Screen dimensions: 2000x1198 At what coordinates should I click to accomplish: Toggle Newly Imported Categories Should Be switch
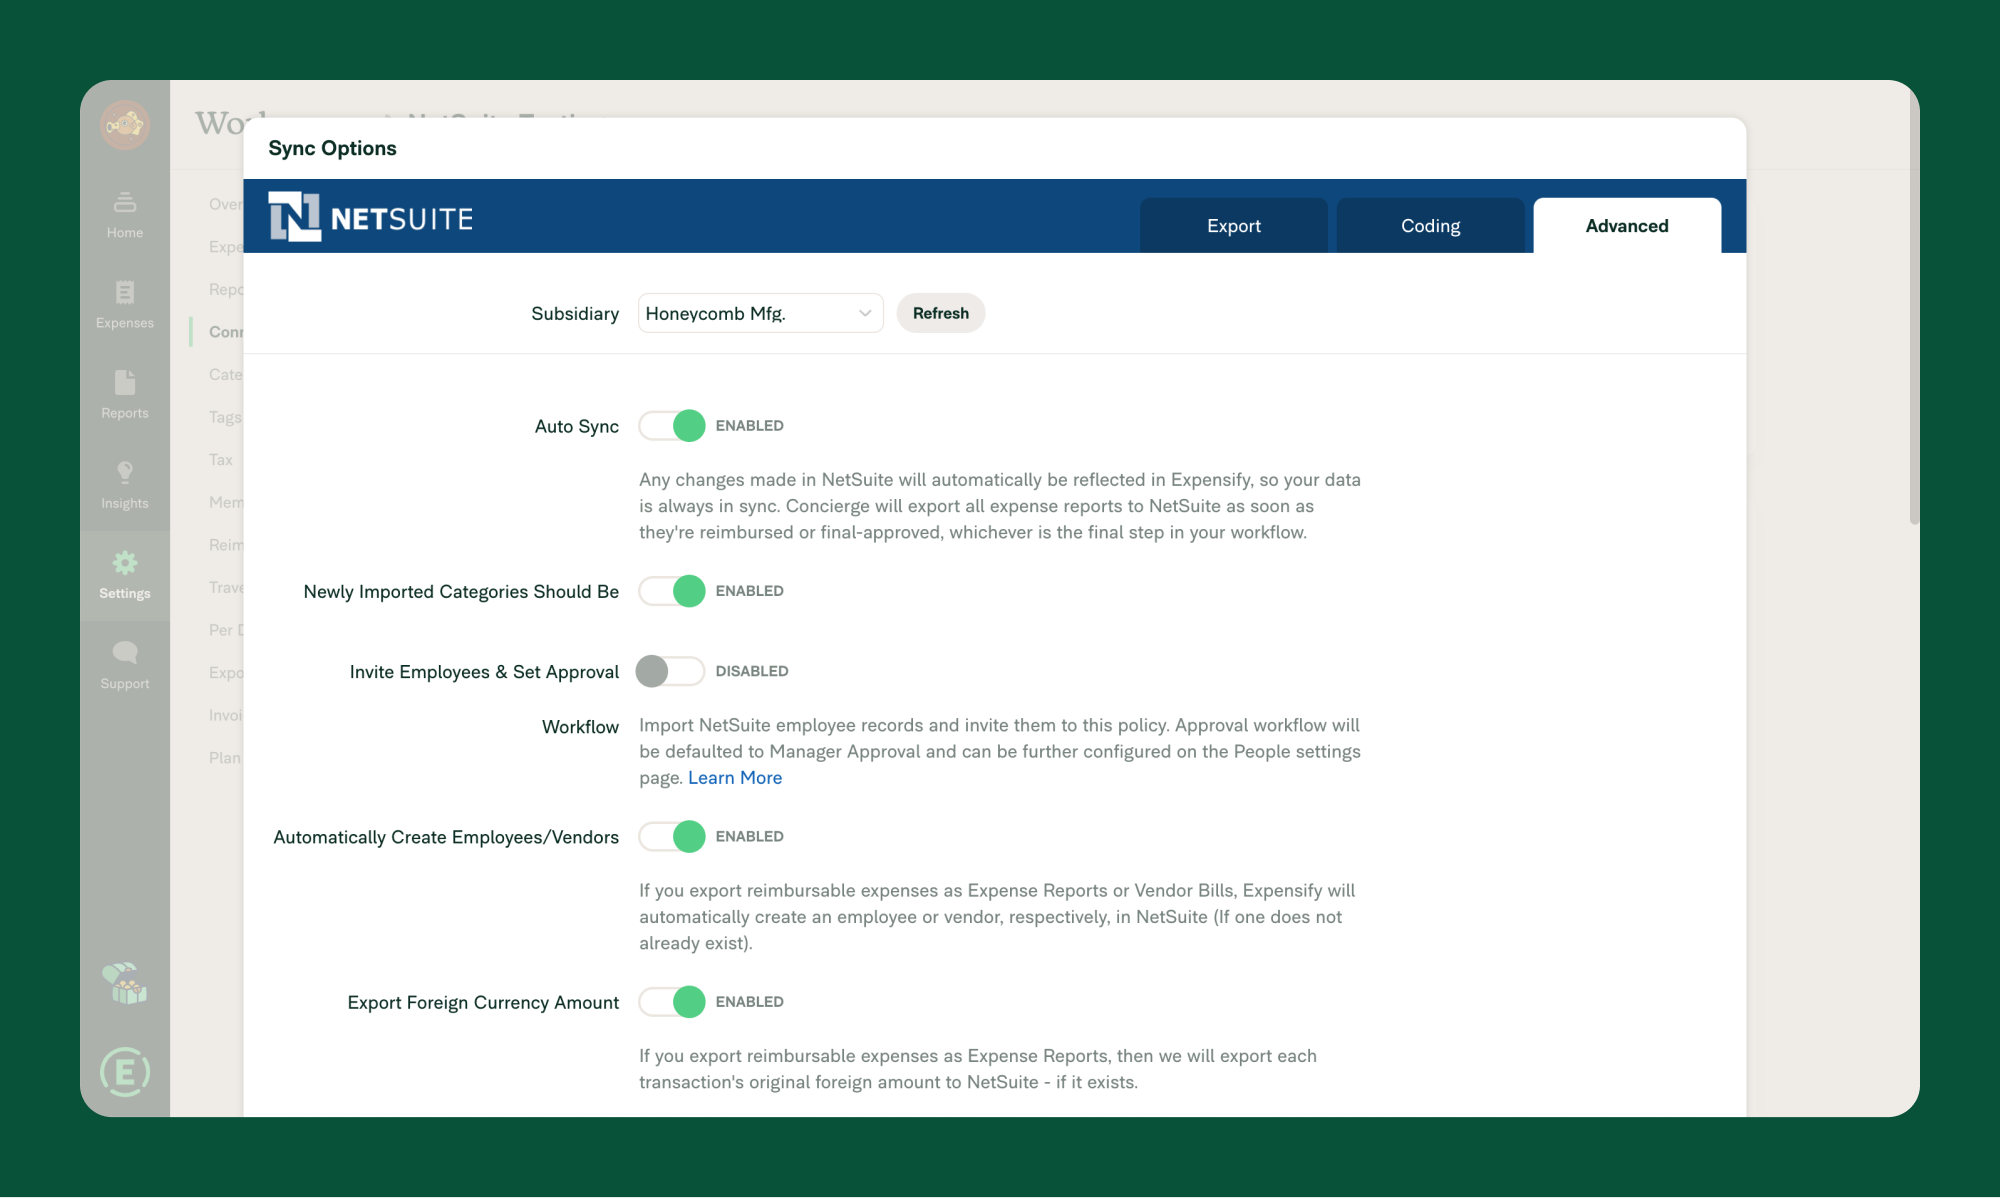coord(672,591)
